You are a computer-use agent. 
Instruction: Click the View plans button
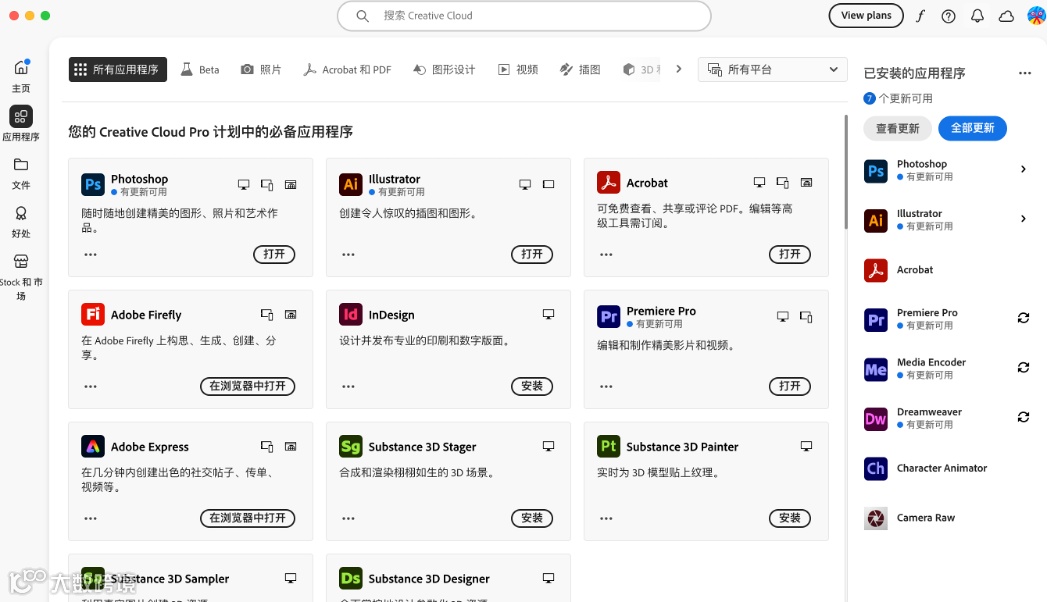tap(866, 15)
